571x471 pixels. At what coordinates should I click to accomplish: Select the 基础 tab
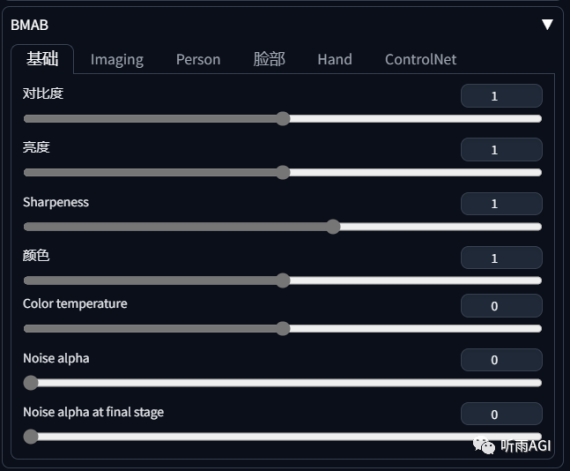coord(42,59)
